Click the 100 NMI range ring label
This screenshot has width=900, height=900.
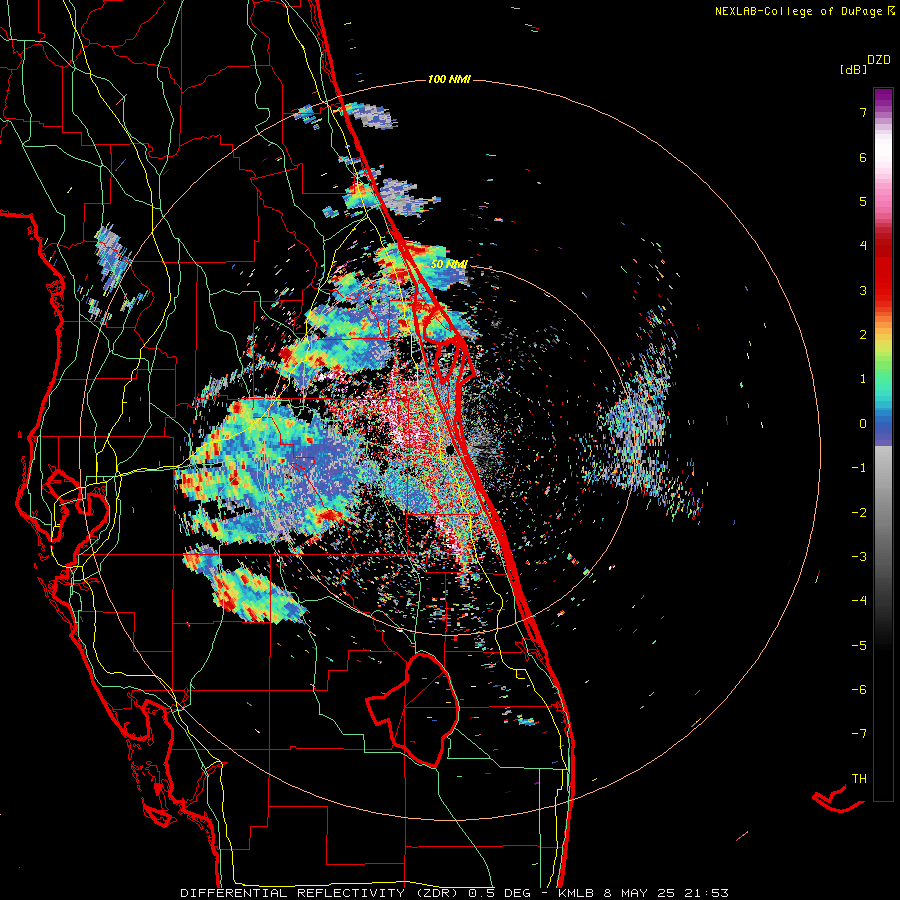[x=449, y=79]
